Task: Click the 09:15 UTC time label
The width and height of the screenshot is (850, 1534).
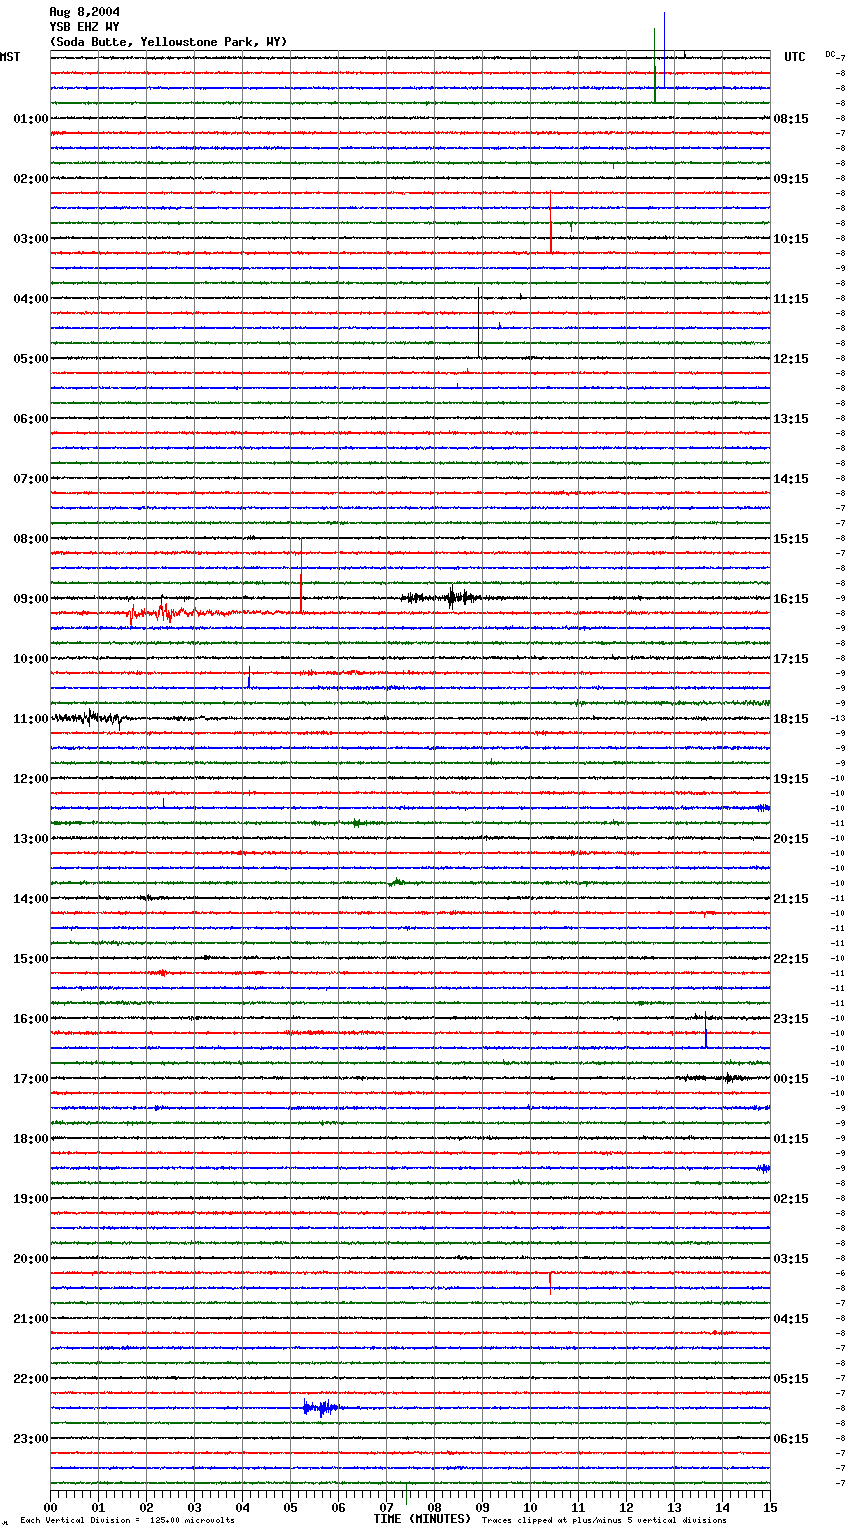Action: pyautogui.click(x=791, y=179)
